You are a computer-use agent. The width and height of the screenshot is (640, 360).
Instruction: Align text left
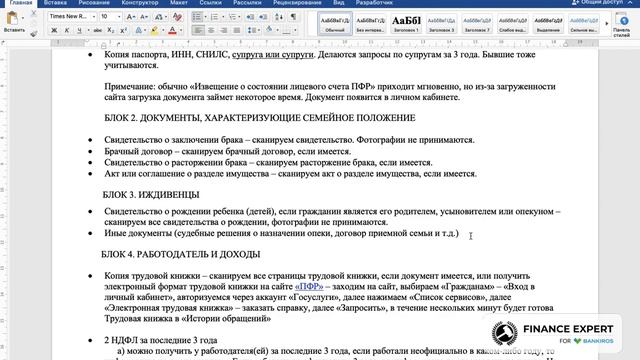tap(198, 30)
